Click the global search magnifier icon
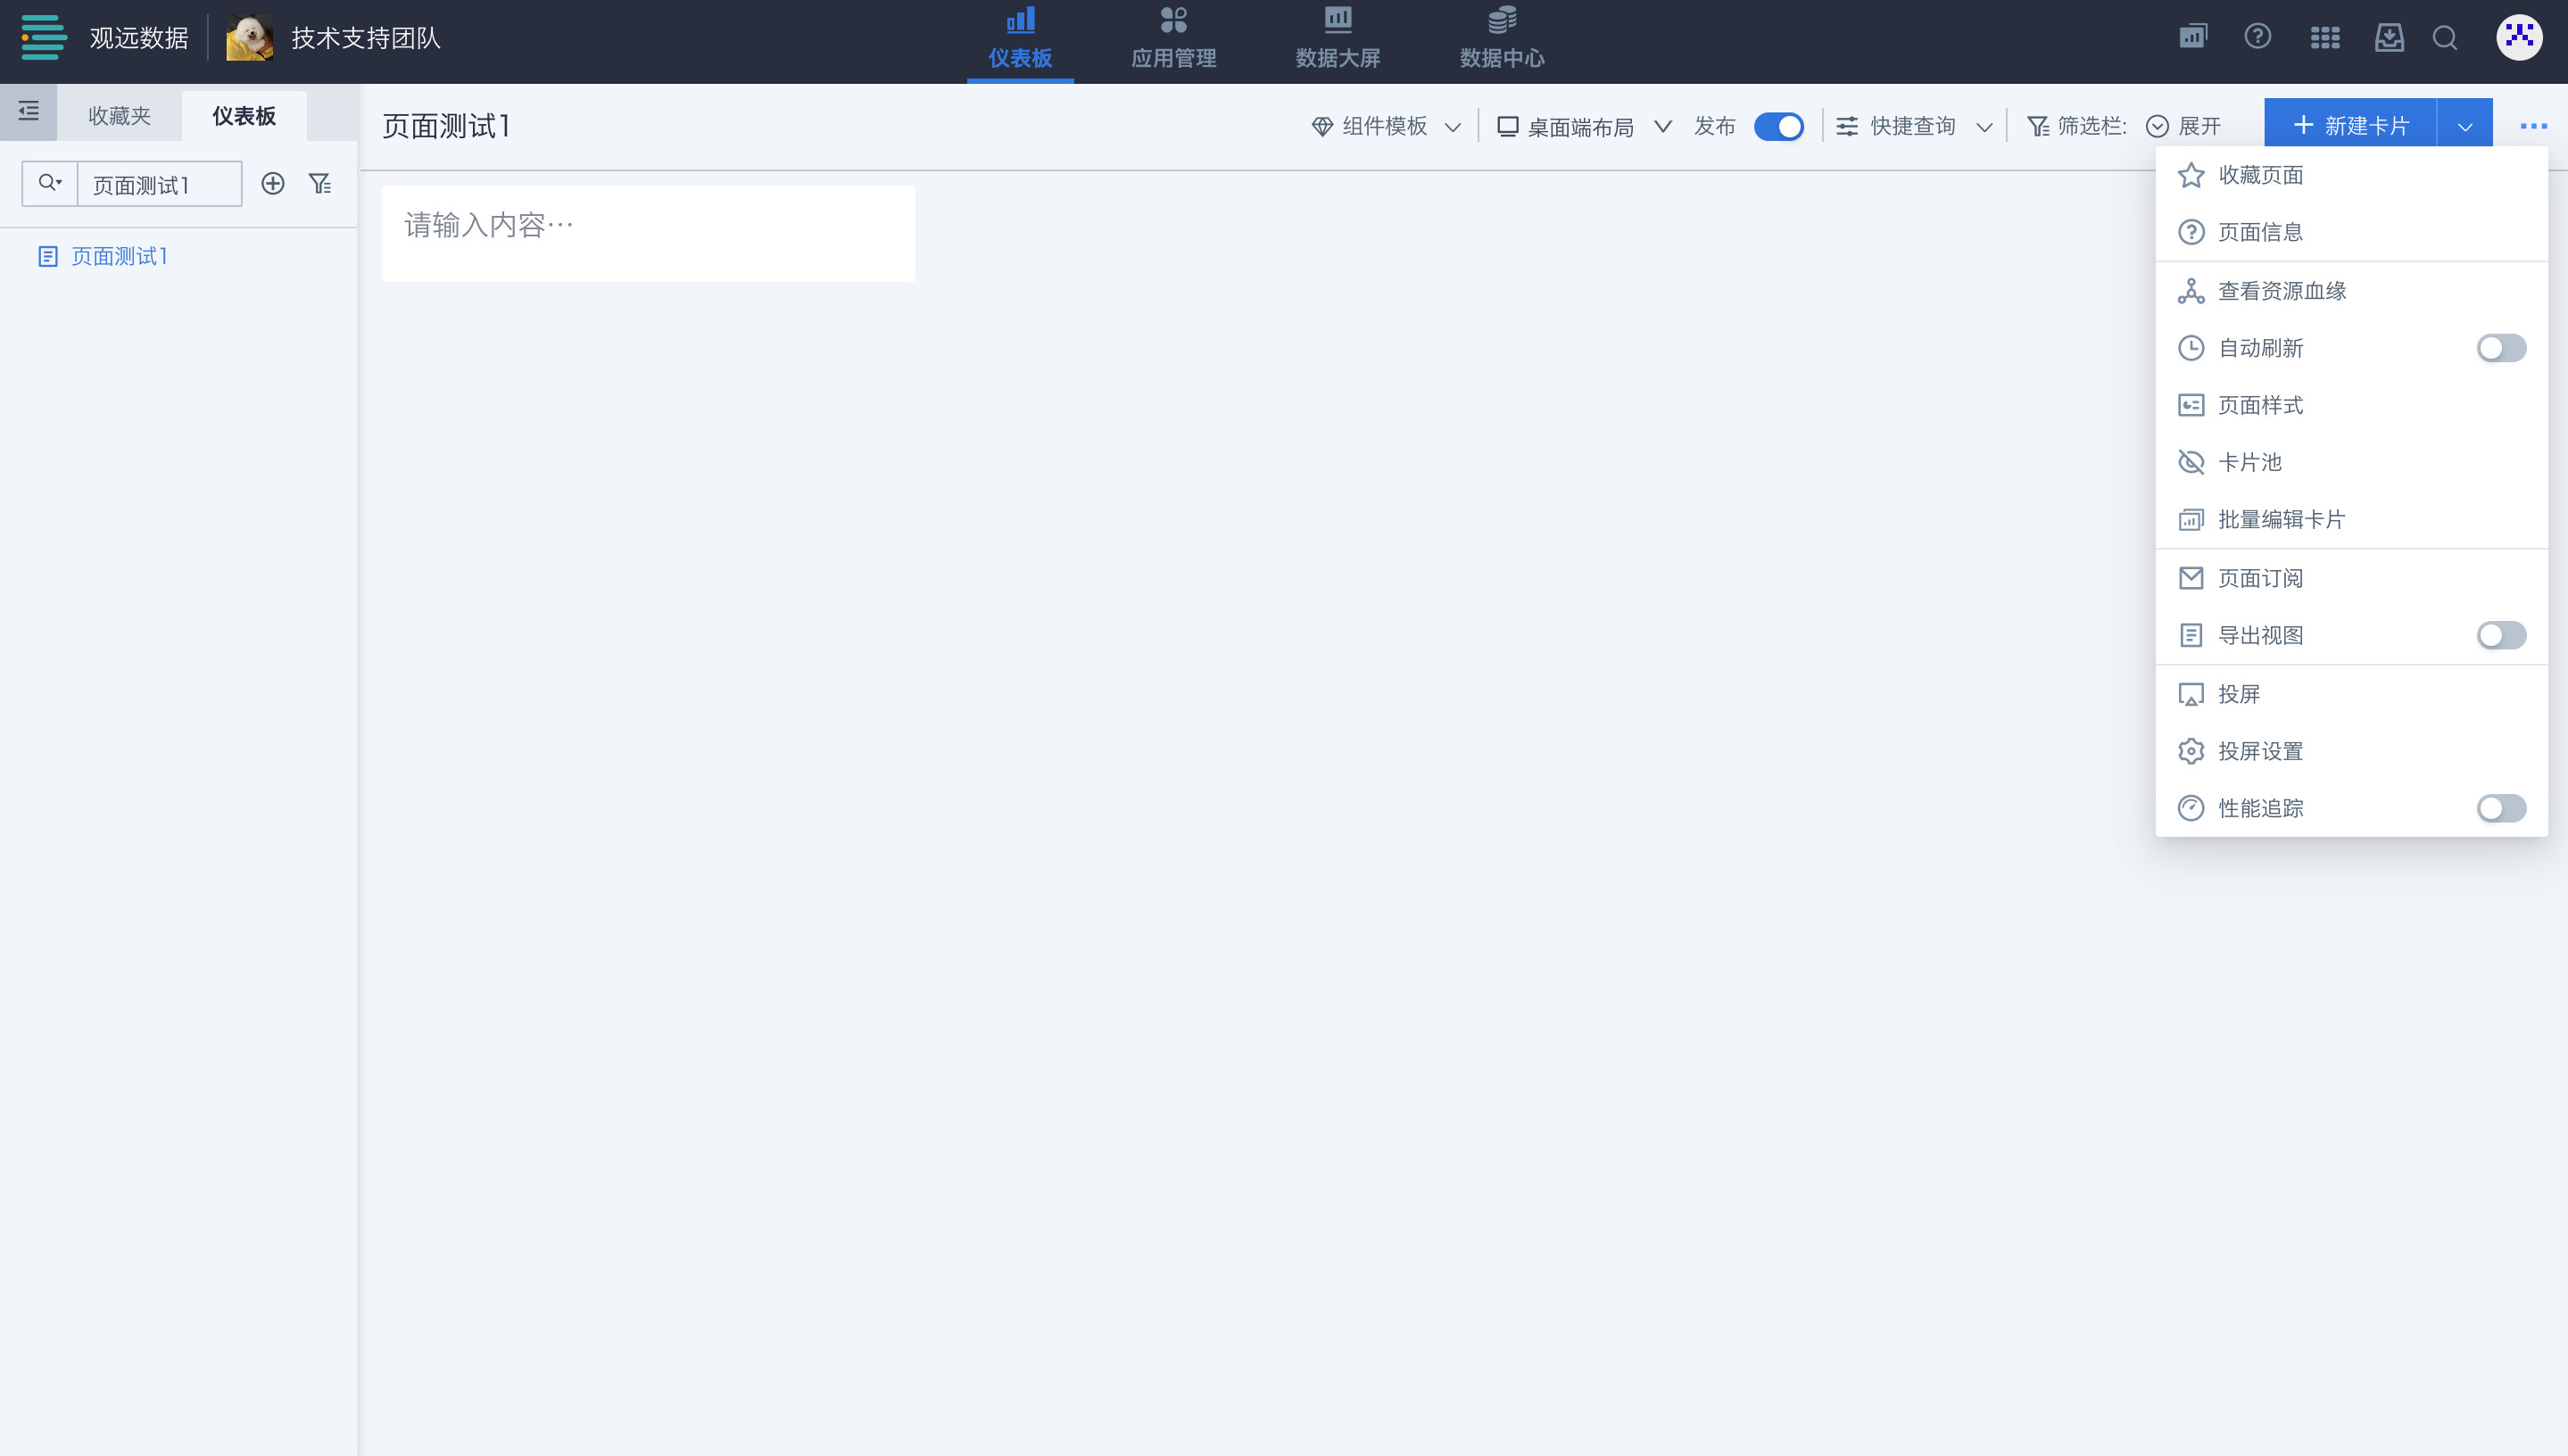2568x1456 pixels. tap(2445, 38)
